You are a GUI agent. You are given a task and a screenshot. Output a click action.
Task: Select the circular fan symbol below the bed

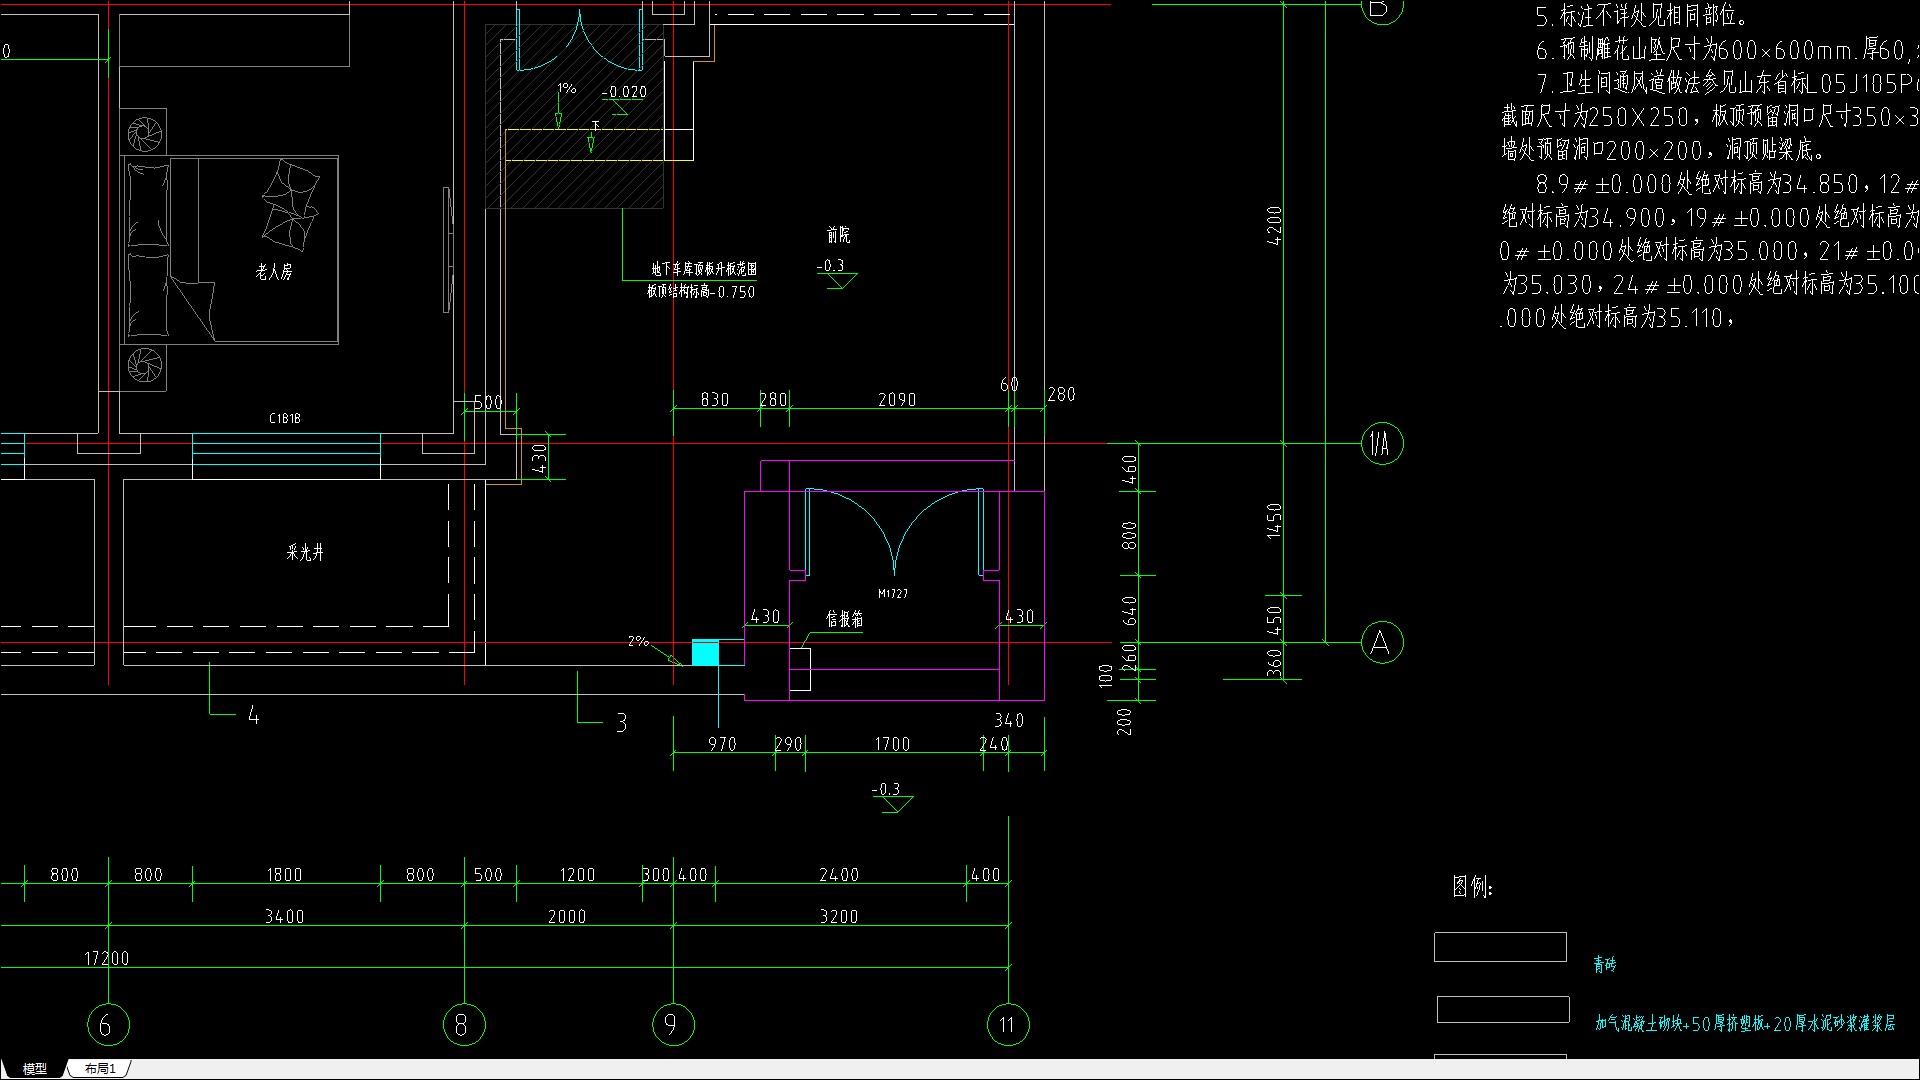tap(145, 365)
